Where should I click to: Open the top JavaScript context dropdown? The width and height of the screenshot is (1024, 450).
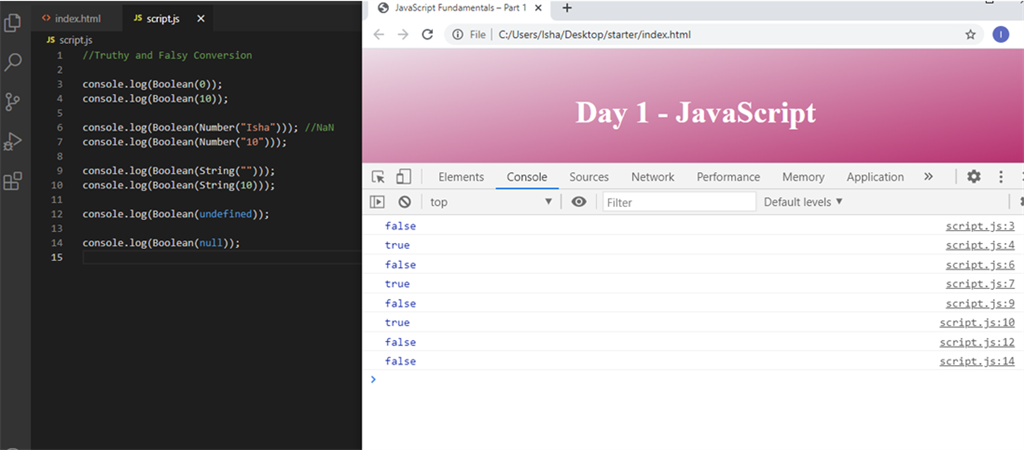coord(492,202)
